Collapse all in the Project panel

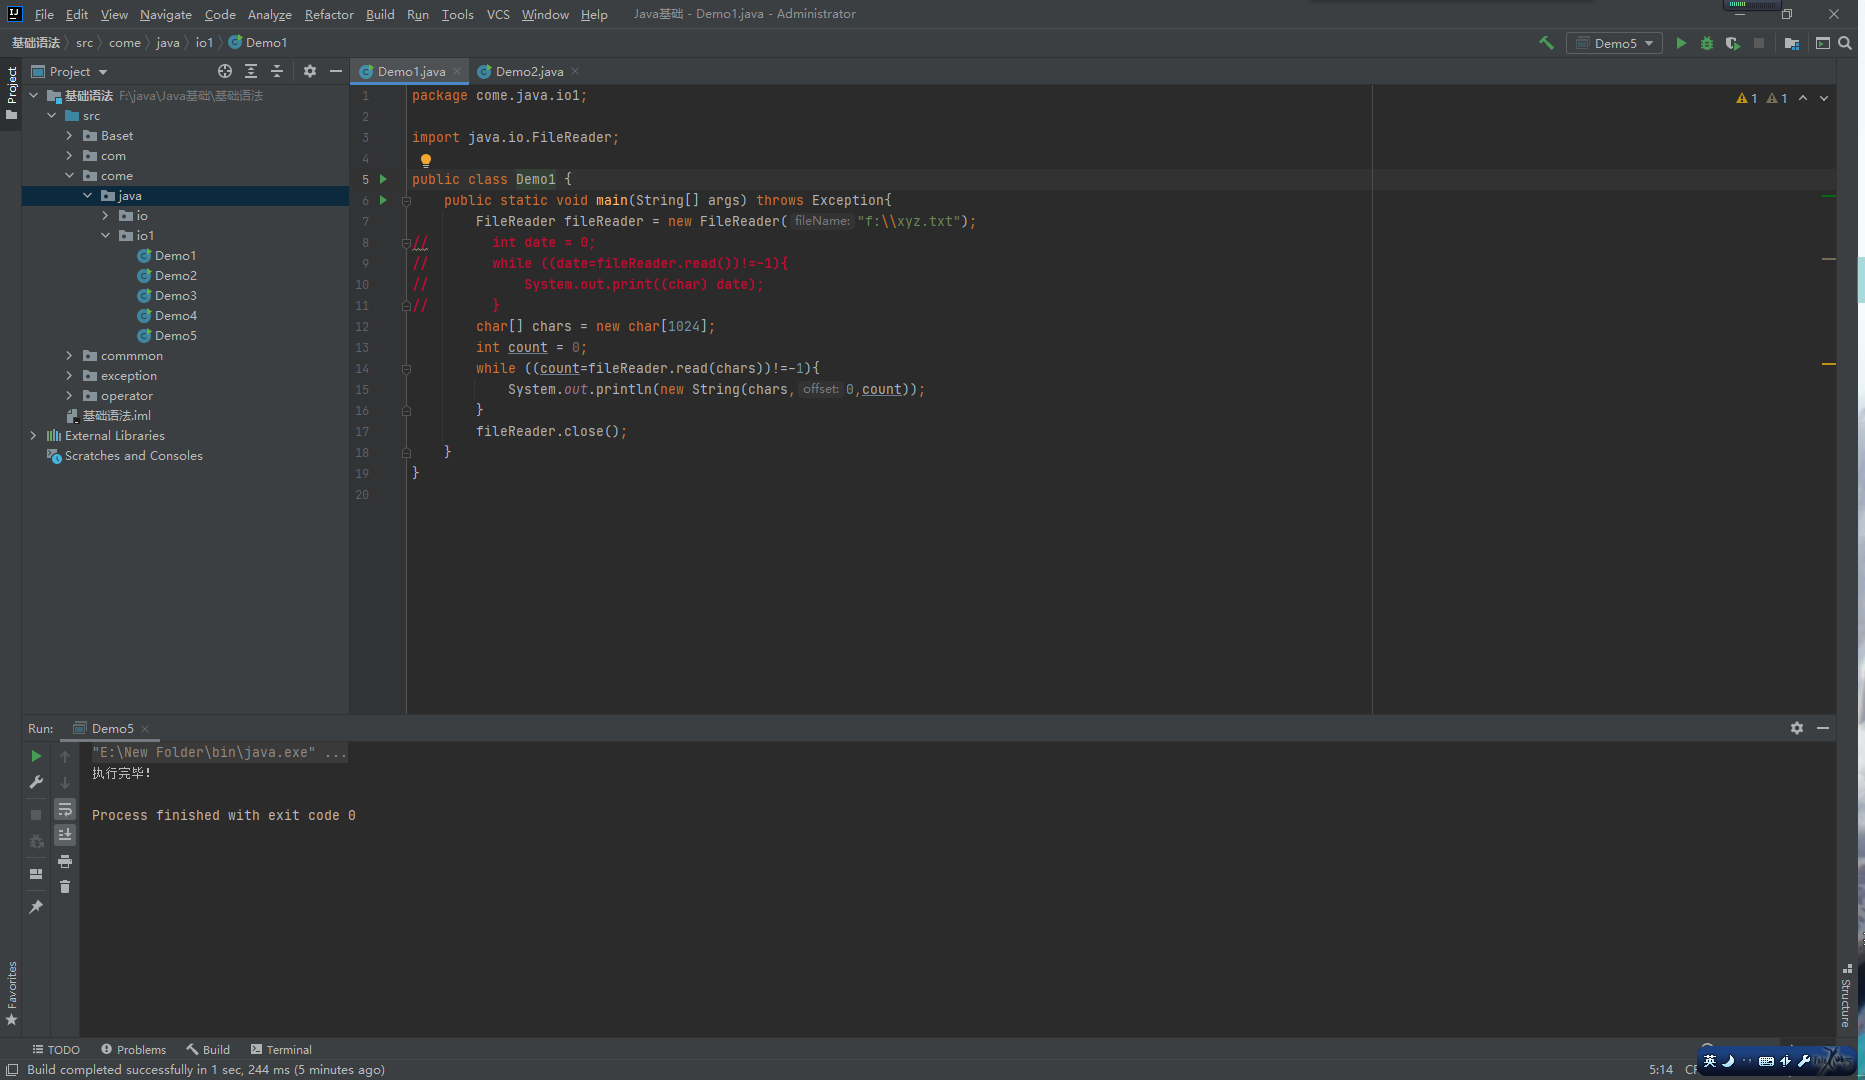click(277, 71)
